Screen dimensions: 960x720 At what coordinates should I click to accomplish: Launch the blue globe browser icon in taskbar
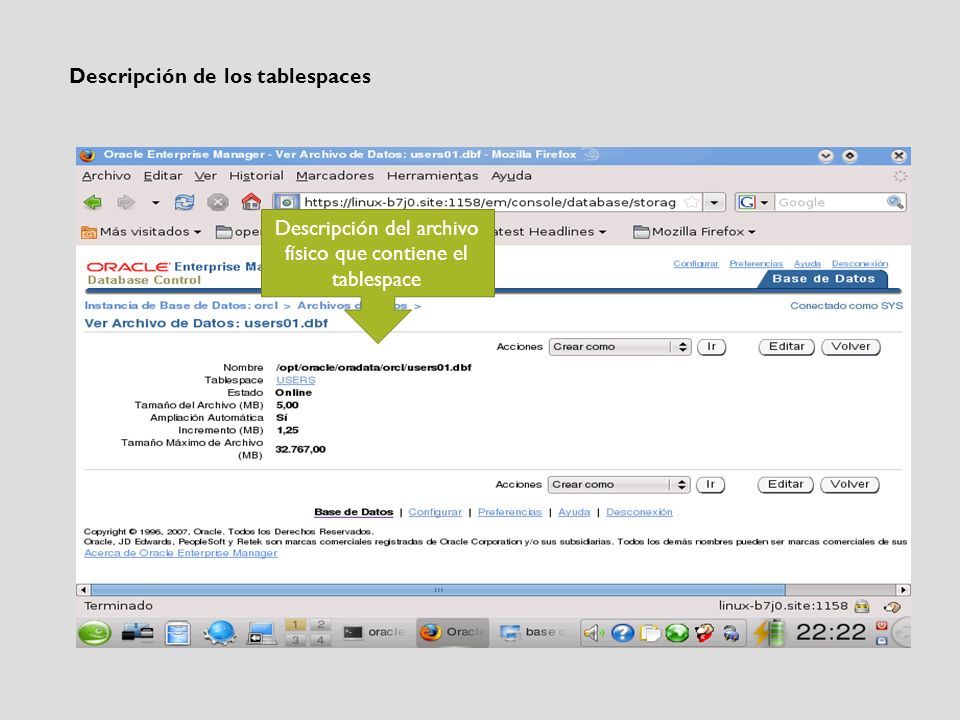coord(220,632)
